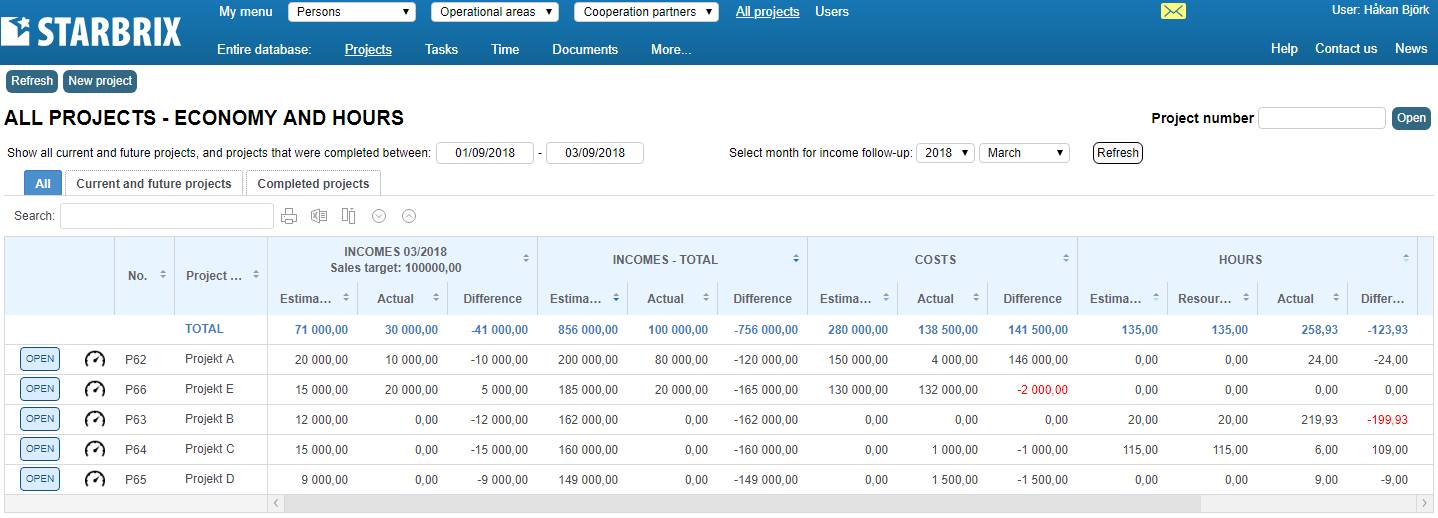This screenshot has width=1438, height=518.
Task: Toggle sort on Costs Actual column
Action: click(977, 298)
